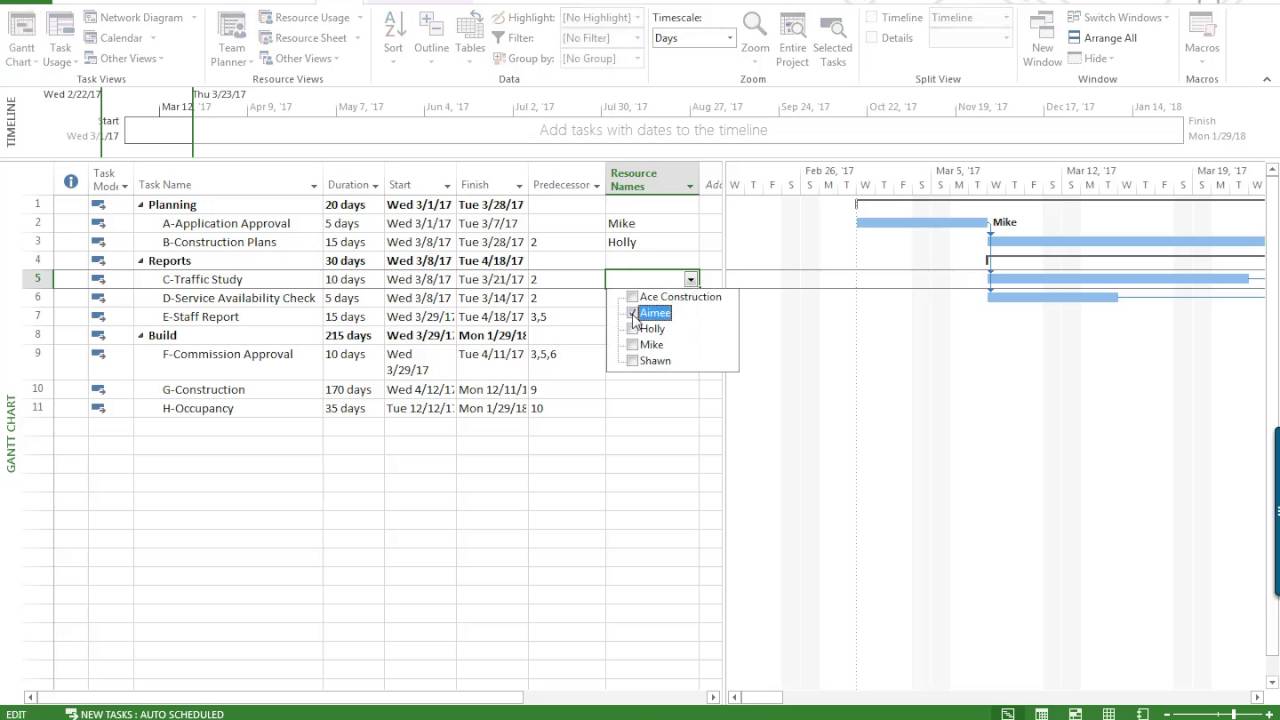This screenshot has width=1280, height=720.
Task: Zoom to Entire Project
Action: click(x=792, y=41)
